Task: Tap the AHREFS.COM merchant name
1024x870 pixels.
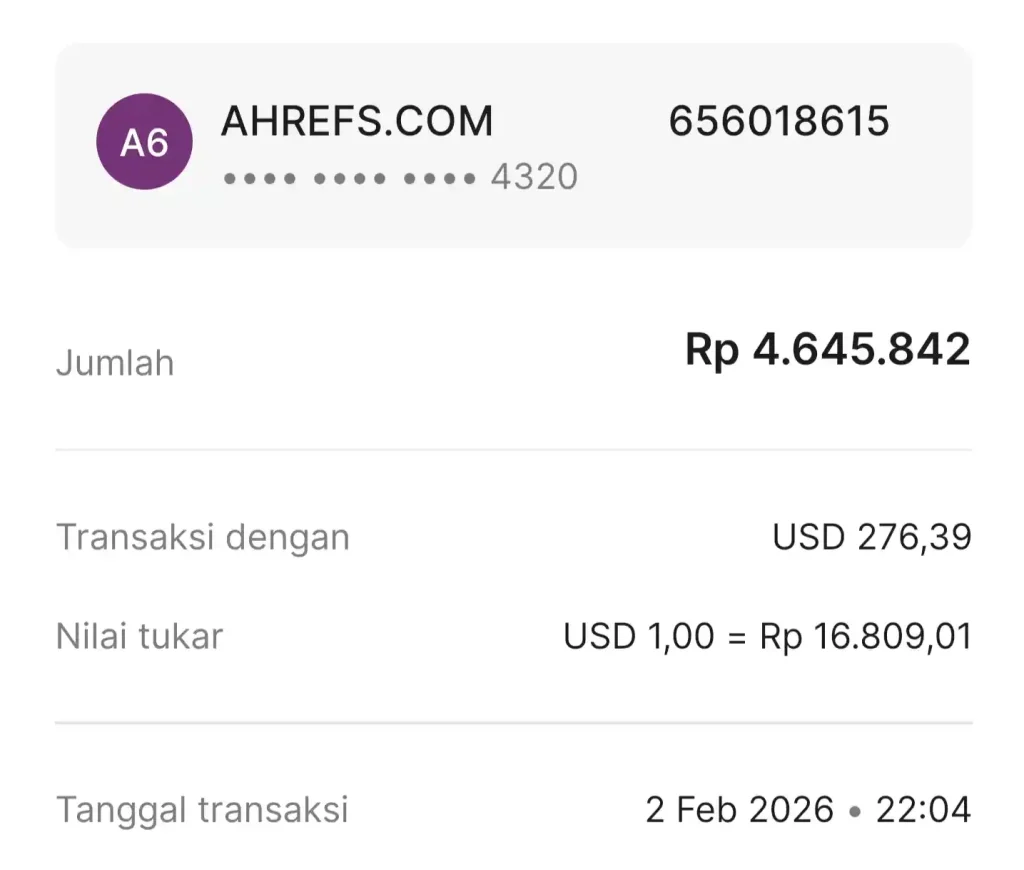Action: click(357, 122)
